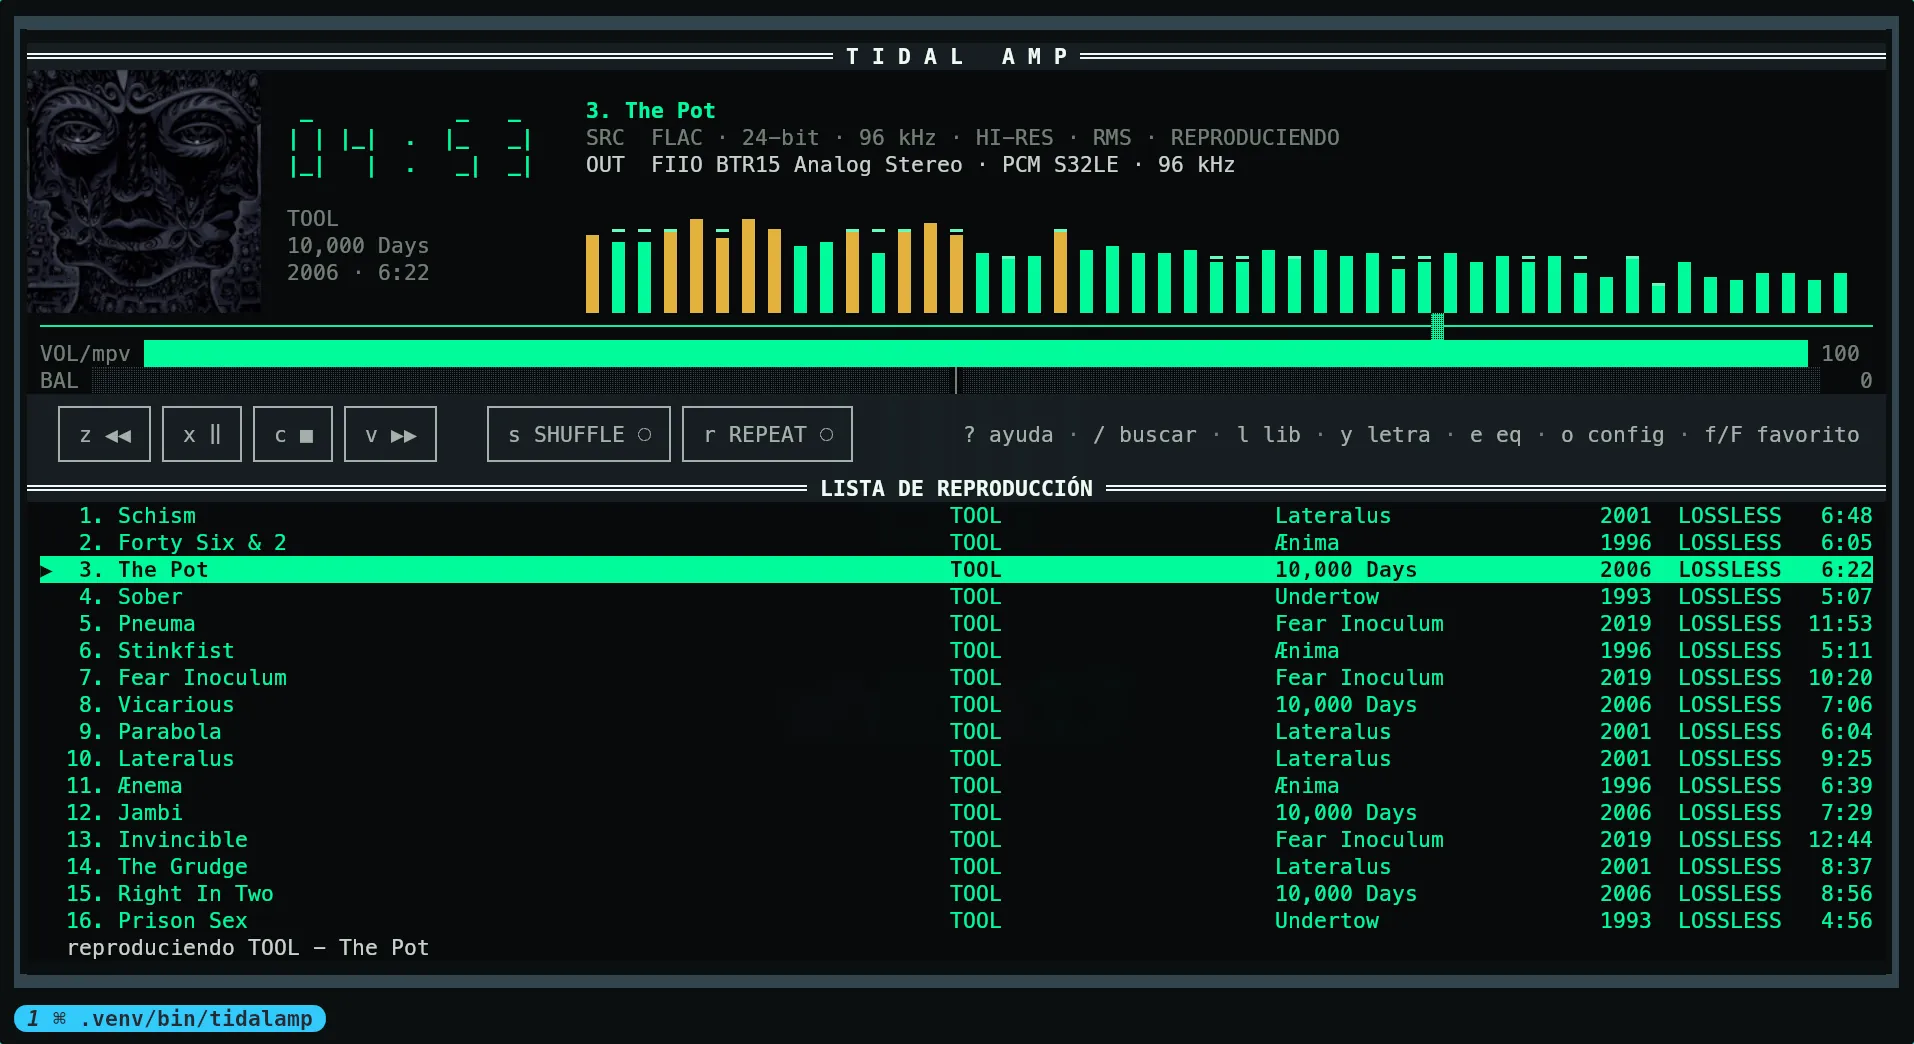The image size is (1914, 1044).
Task: Select track 13 Invincible
Action: pyautogui.click(x=956, y=840)
